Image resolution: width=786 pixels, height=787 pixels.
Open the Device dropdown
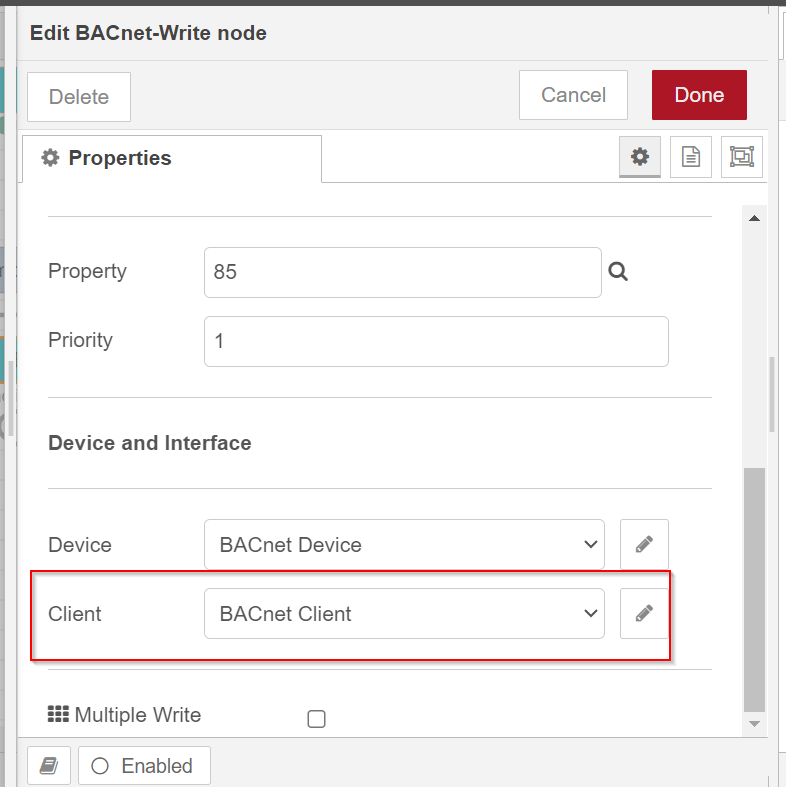pyautogui.click(x=404, y=544)
